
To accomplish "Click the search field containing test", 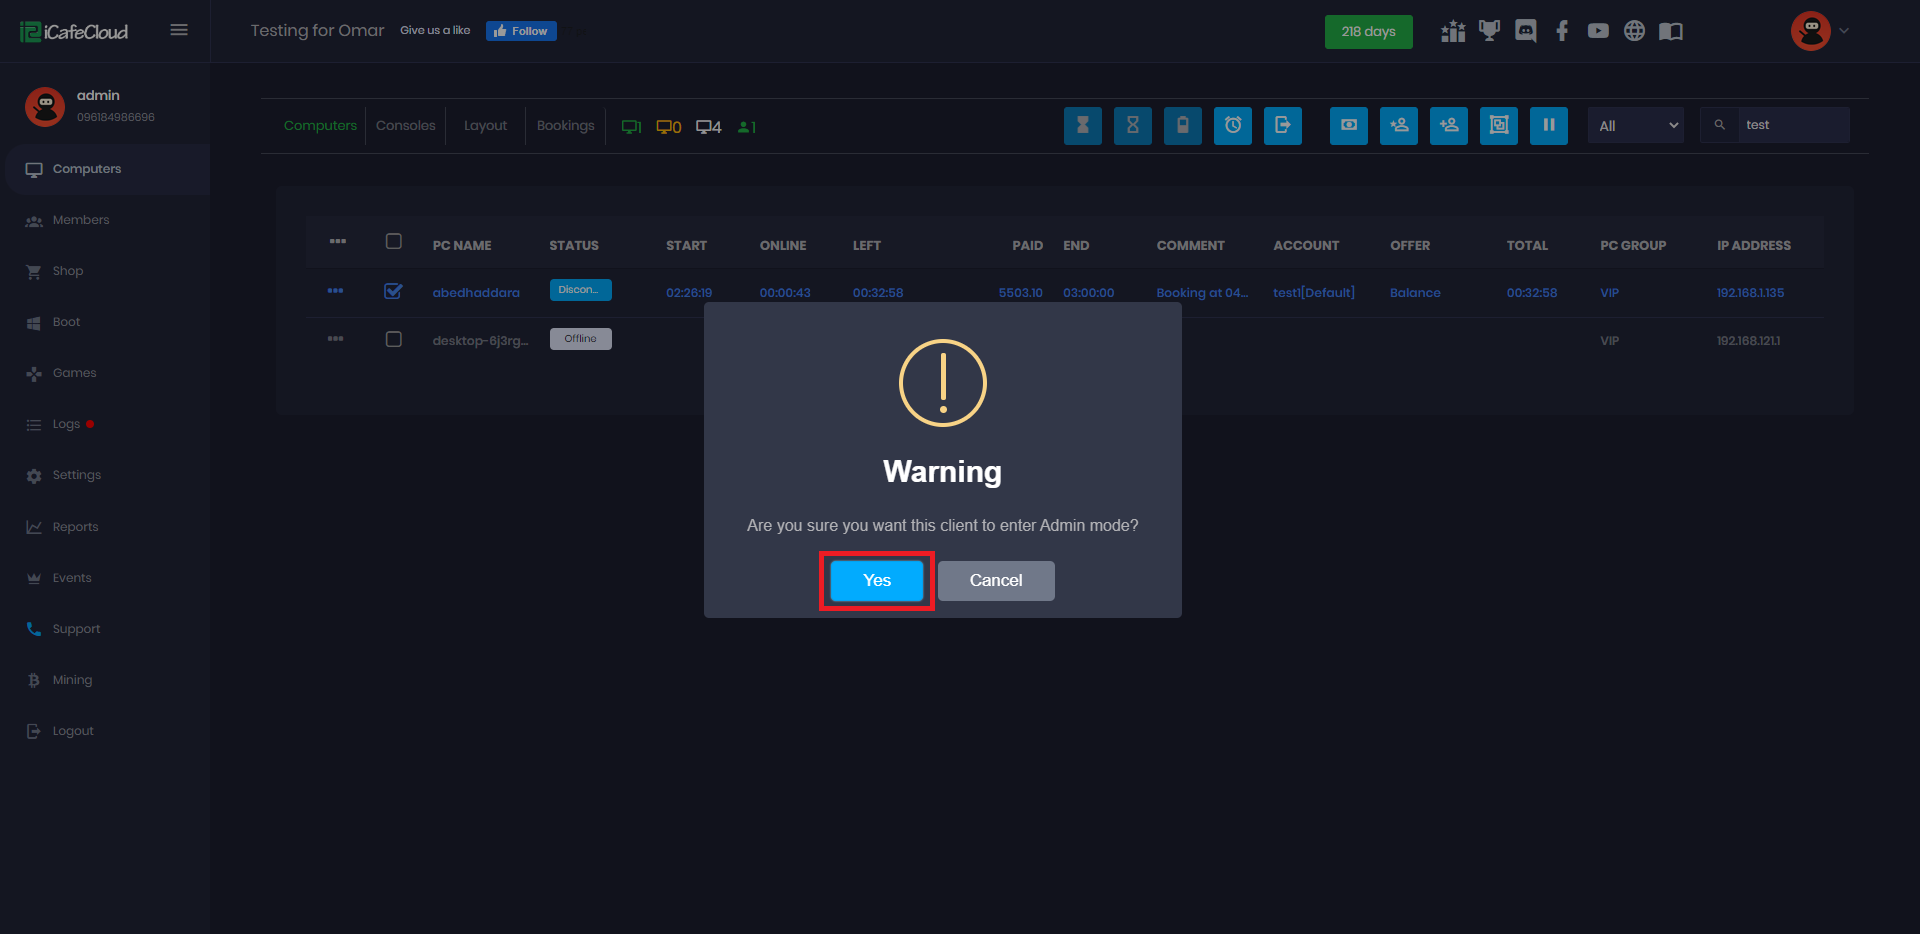I will click(x=1792, y=125).
